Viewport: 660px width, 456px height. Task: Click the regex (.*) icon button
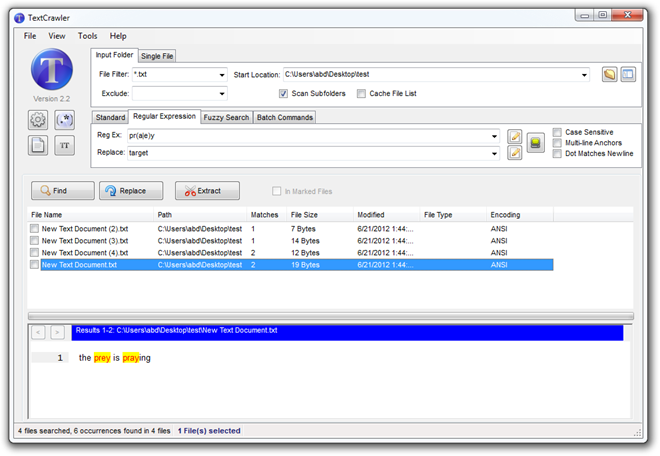coord(66,121)
